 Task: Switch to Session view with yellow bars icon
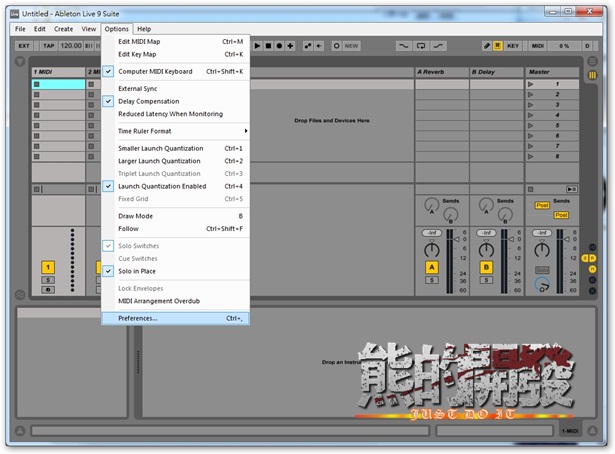pos(592,75)
